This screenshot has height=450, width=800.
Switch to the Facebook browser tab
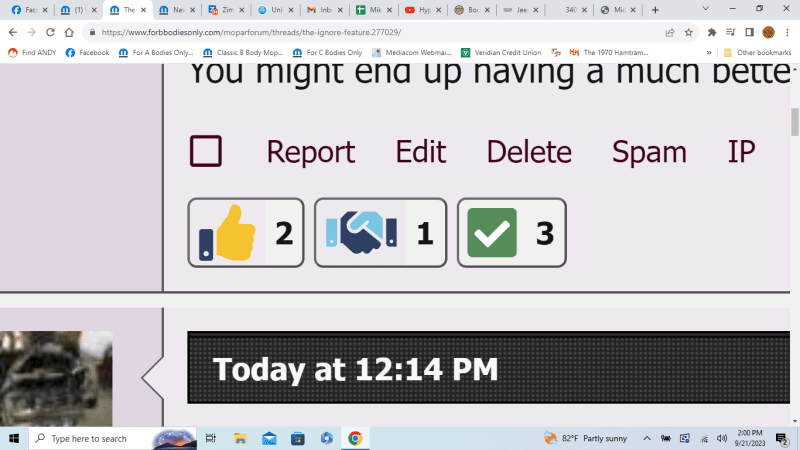coord(25,9)
